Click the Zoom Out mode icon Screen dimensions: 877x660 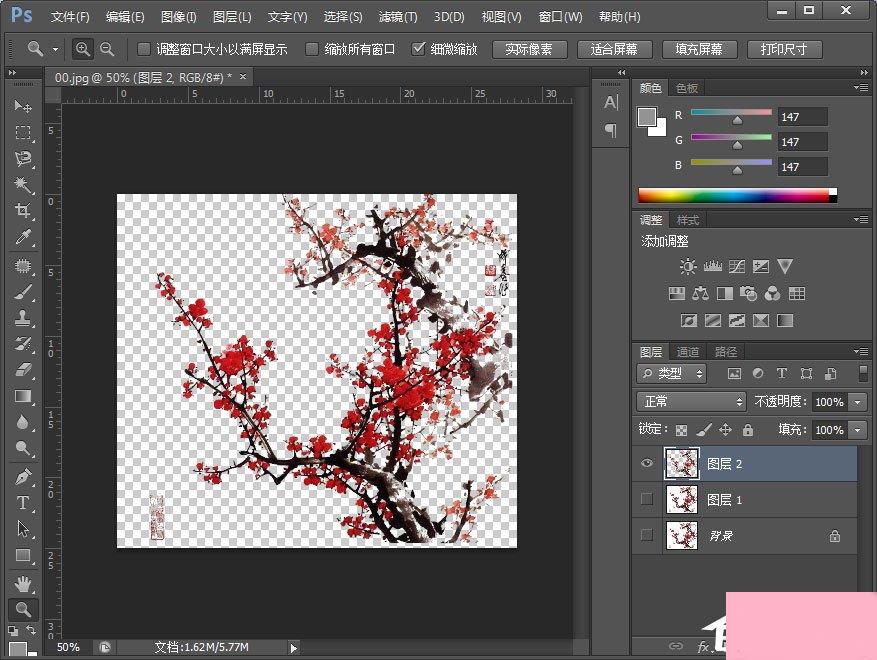(107, 49)
